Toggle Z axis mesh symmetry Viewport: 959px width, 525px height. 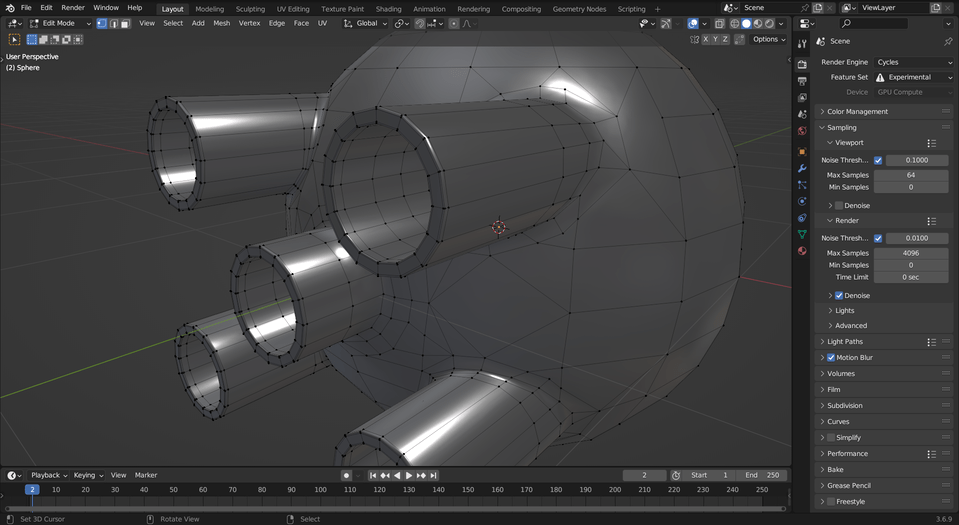coord(725,39)
